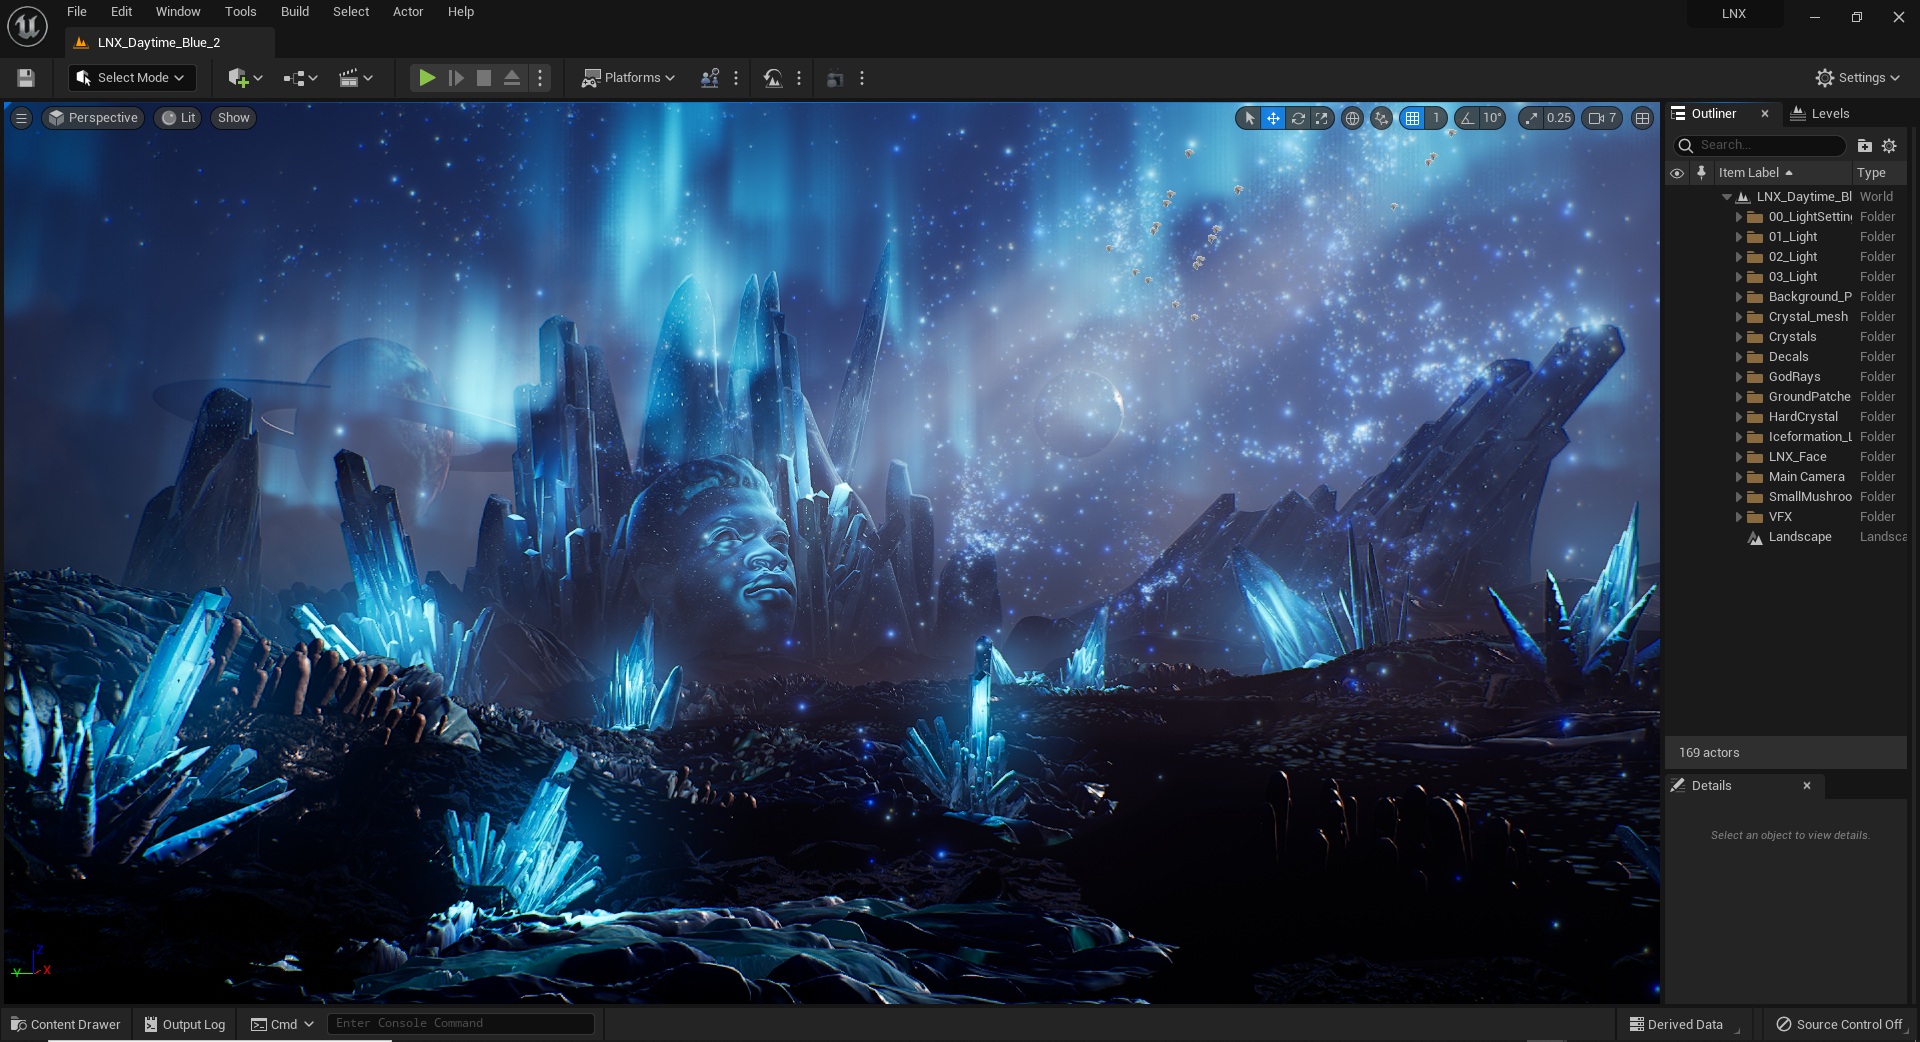This screenshot has width=1920, height=1042.
Task: Click the Output Log button
Action: 185,1024
